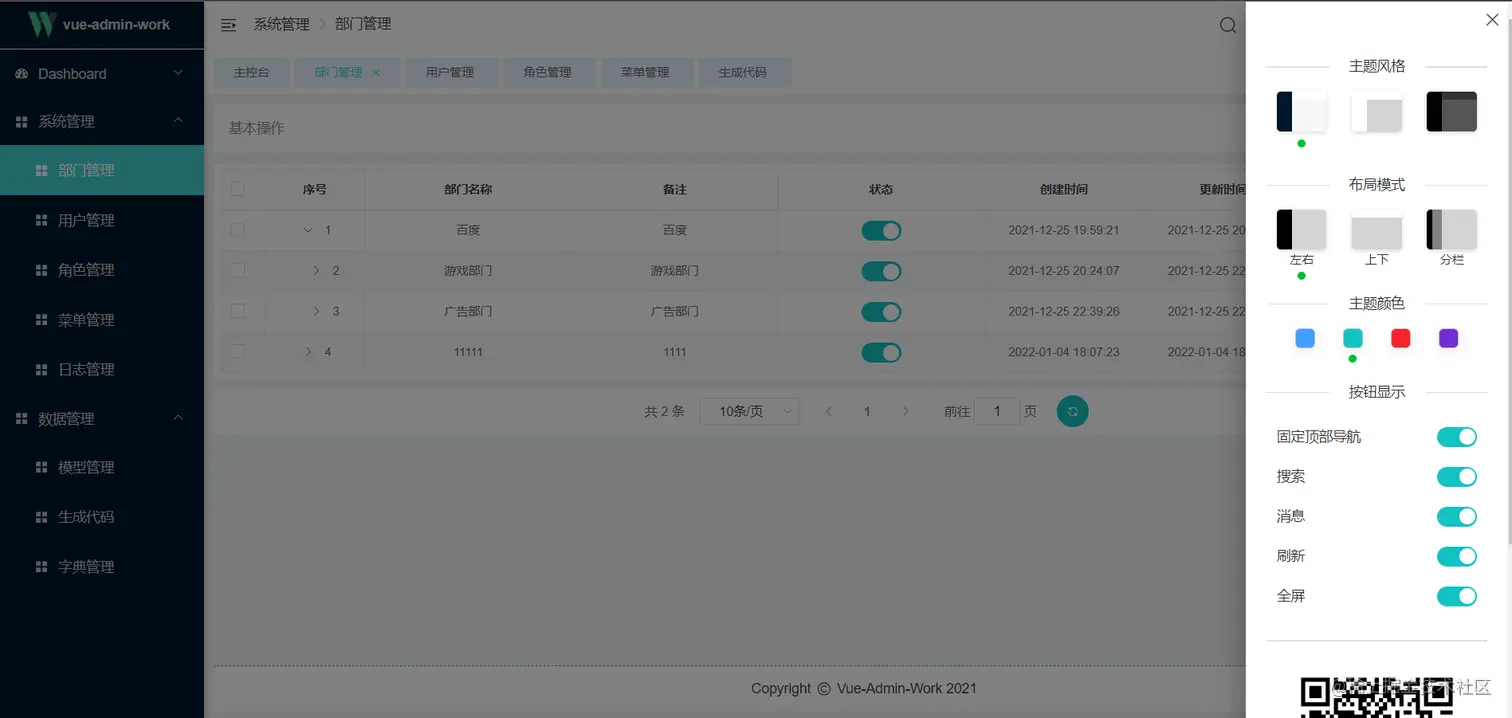Pick the purple theme color swatch
This screenshot has width=1512, height=718.
point(1448,338)
